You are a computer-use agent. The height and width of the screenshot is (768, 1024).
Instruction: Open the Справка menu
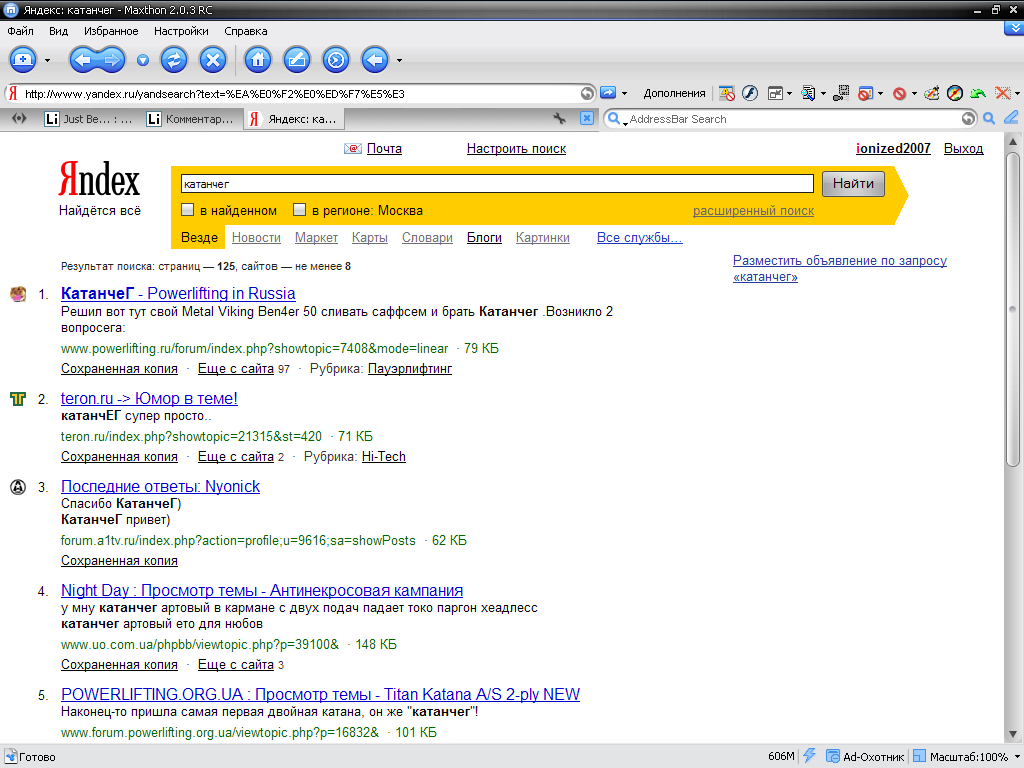(x=246, y=31)
